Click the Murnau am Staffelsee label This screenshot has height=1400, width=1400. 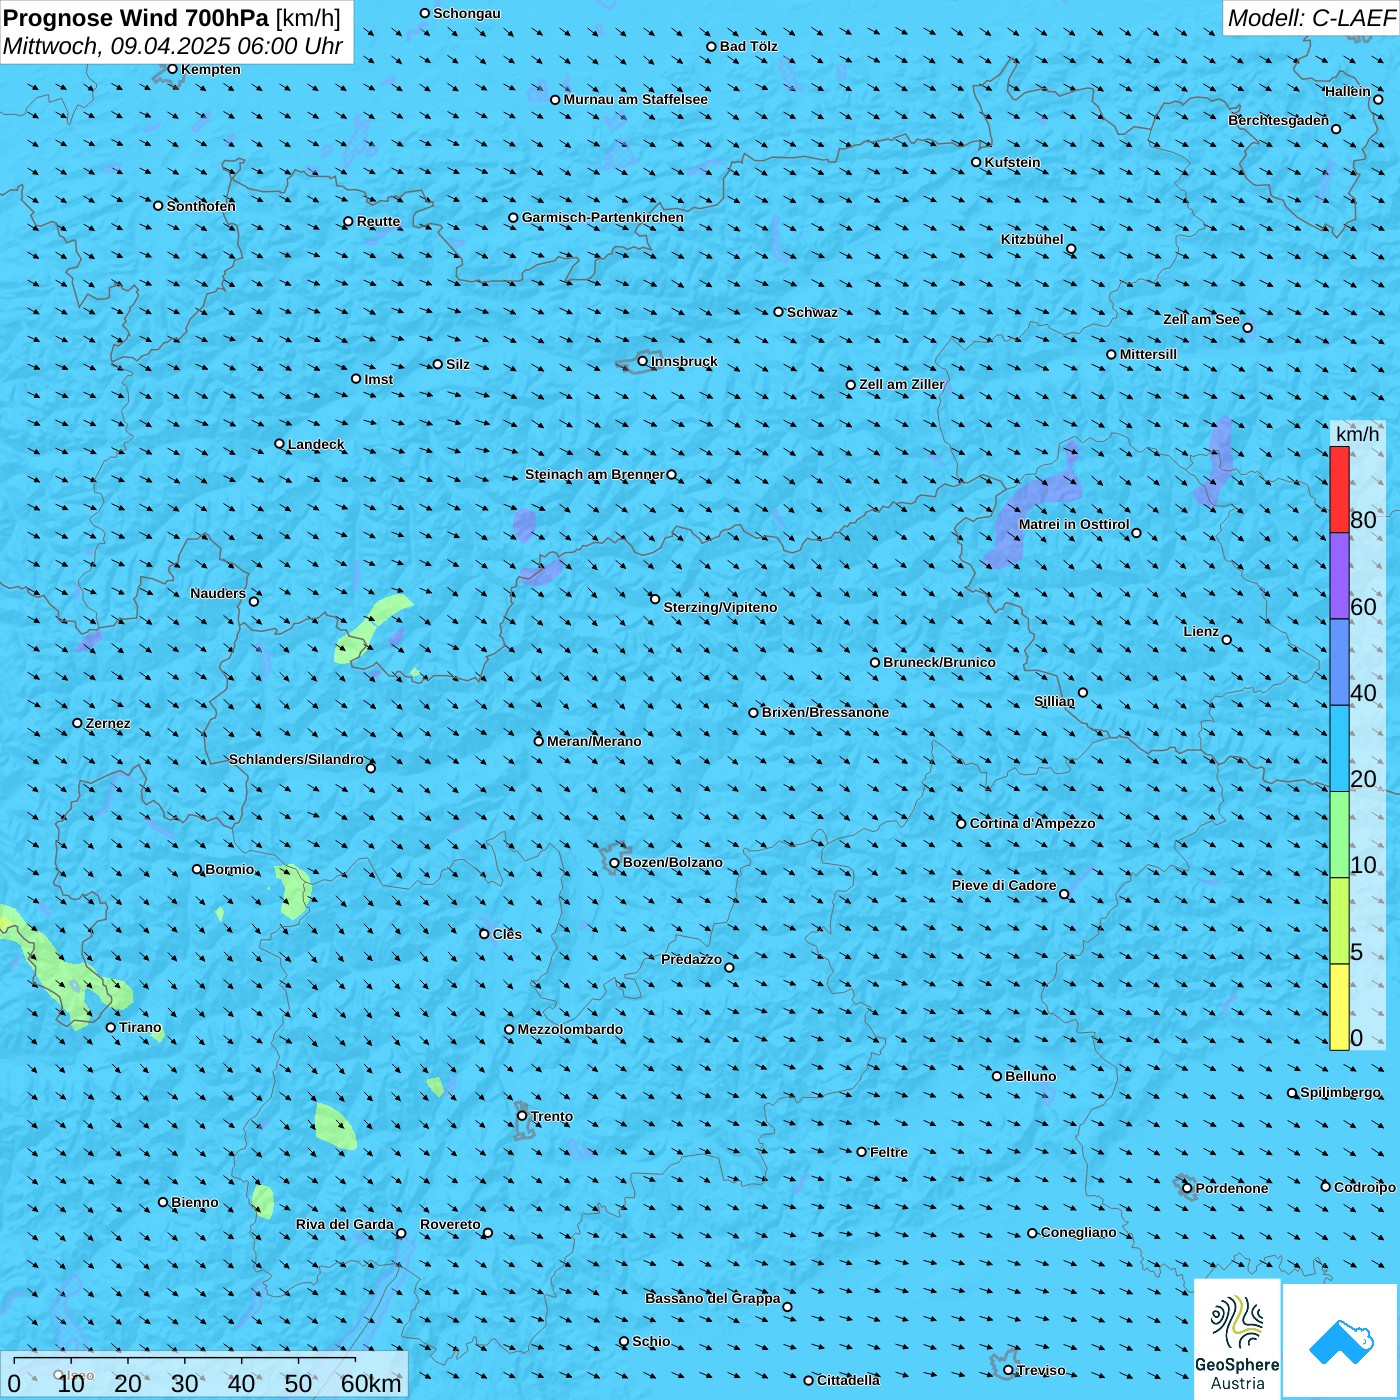pos(635,99)
